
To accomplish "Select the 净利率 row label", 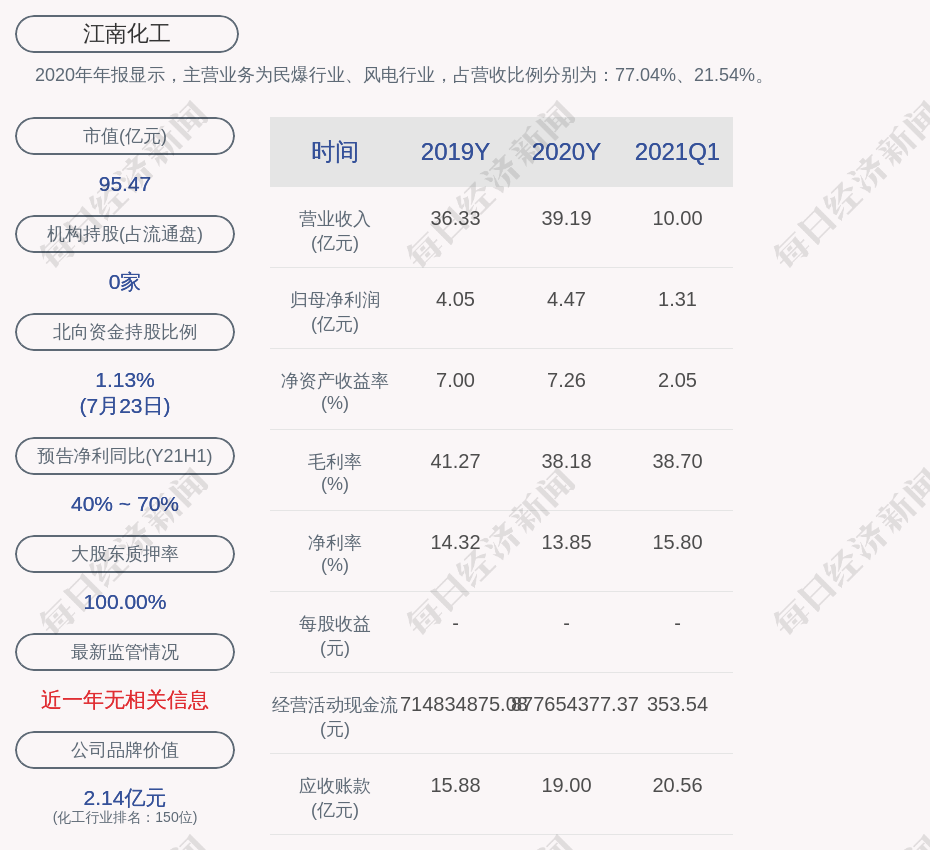I will coord(335,554).
